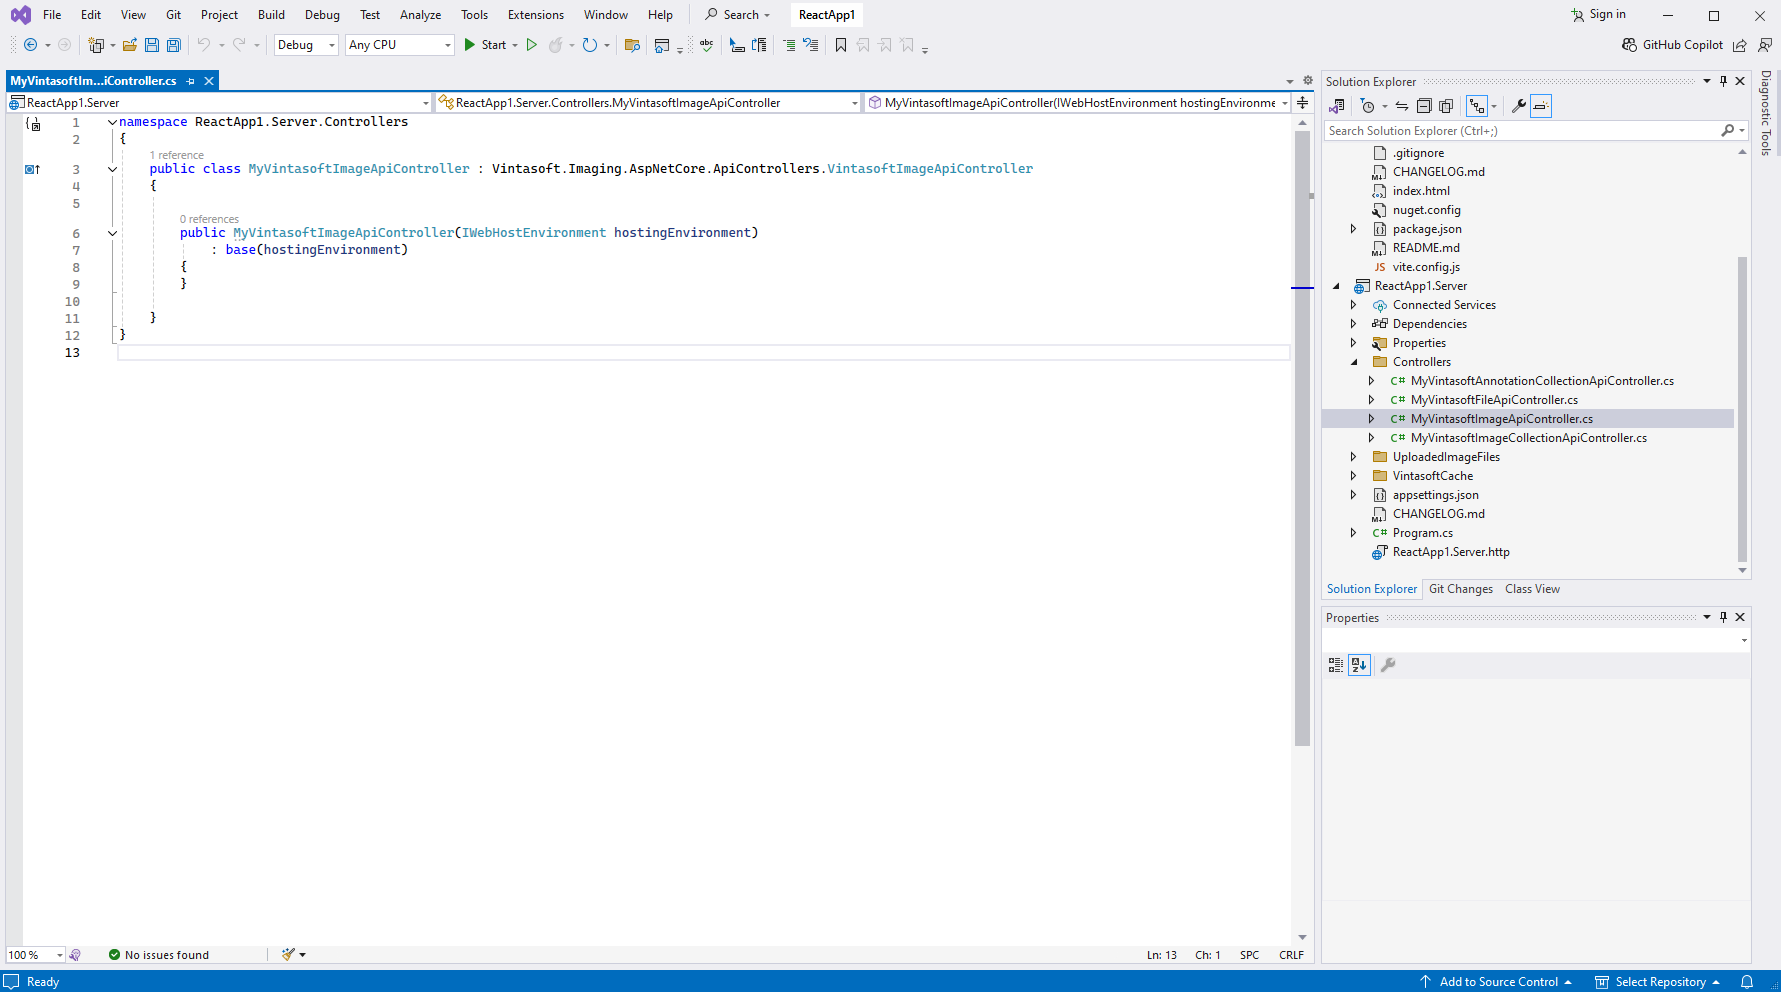Click the Save All toolbar icon
This screenshot has width=1781, height=992.
click(x=174, y=45)
